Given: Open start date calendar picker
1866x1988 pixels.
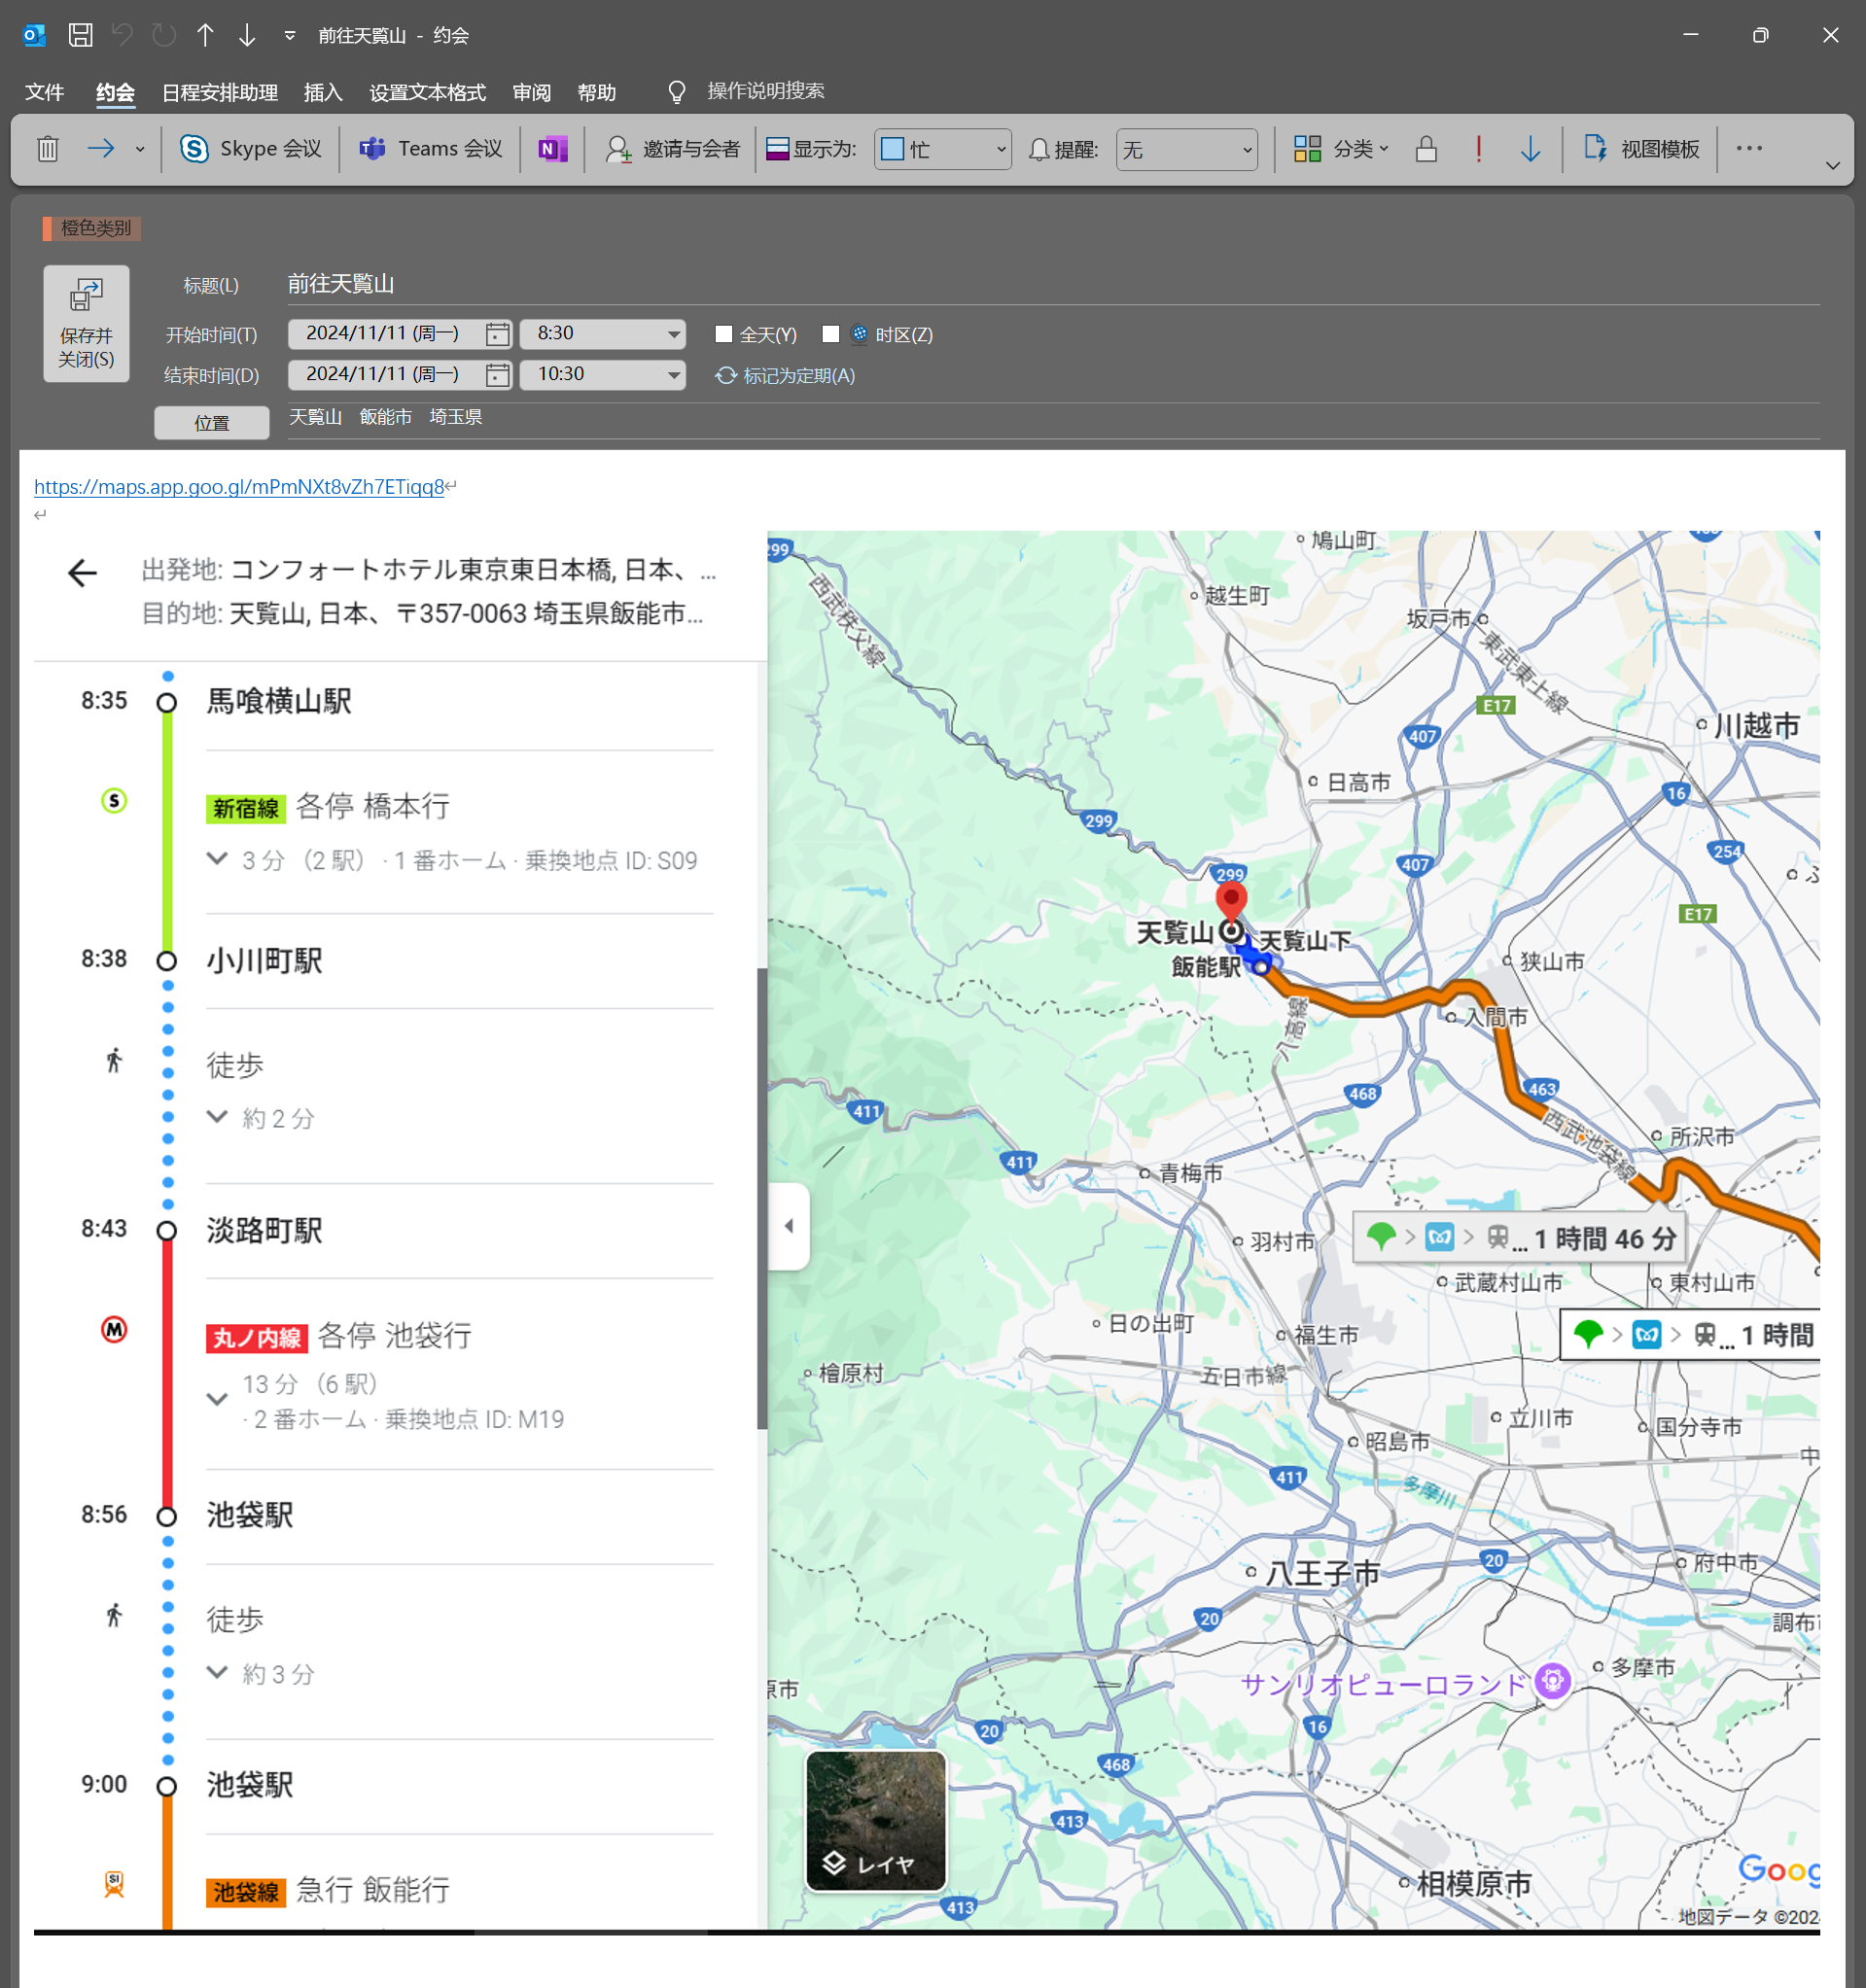Looking at the screenshot, I should click(497, 334).
